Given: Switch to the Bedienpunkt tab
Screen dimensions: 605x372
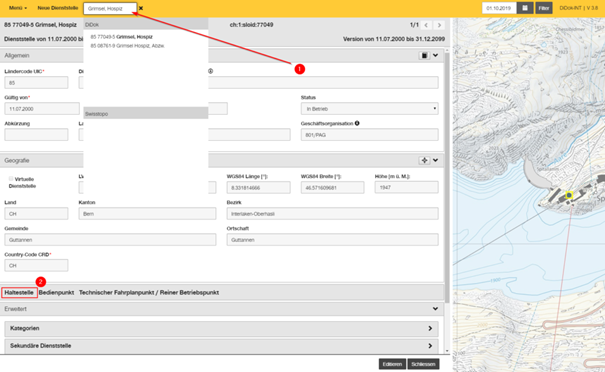Looking at the screenshot, I should pos(56,293).
